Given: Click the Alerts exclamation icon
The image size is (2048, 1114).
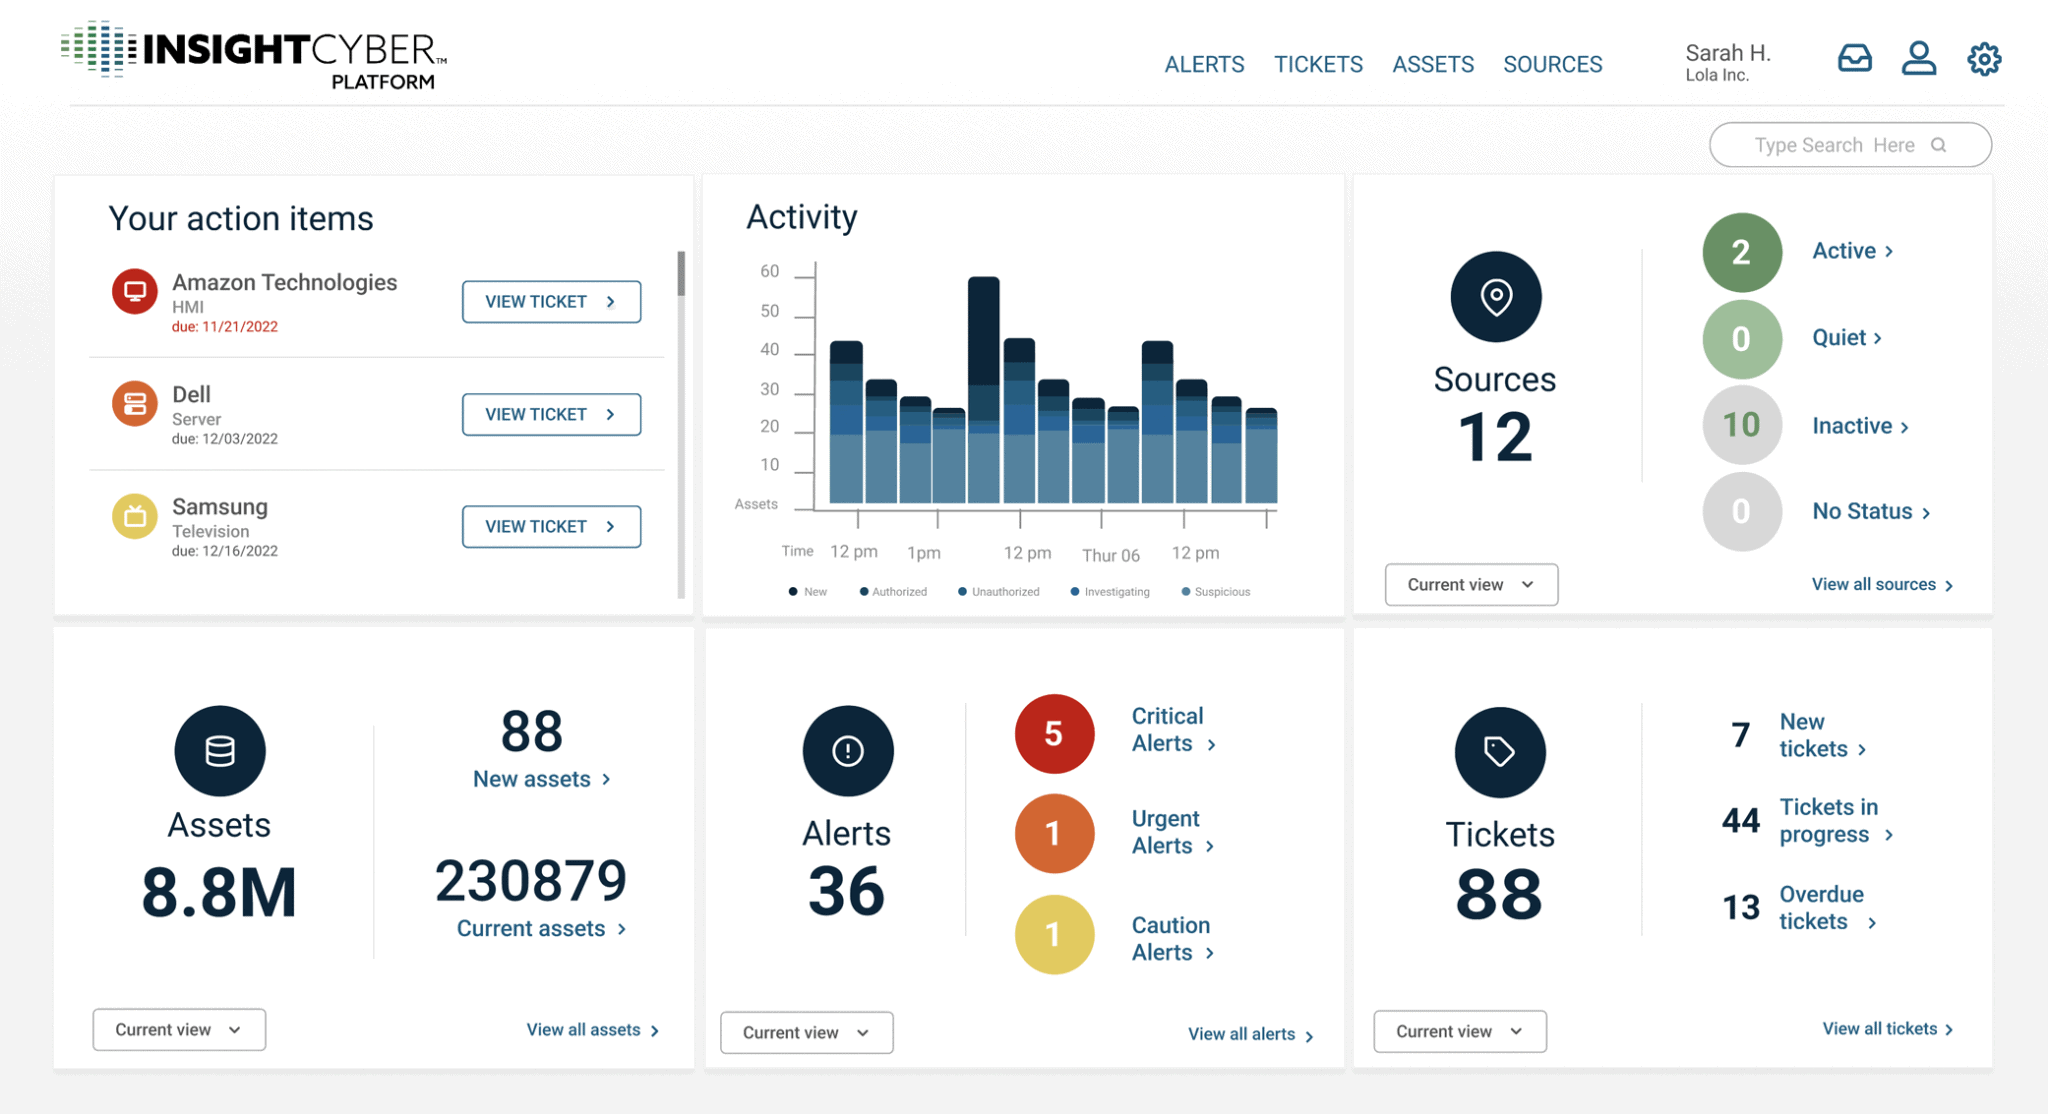Looking at the screenshot, I should coord(847,751).
